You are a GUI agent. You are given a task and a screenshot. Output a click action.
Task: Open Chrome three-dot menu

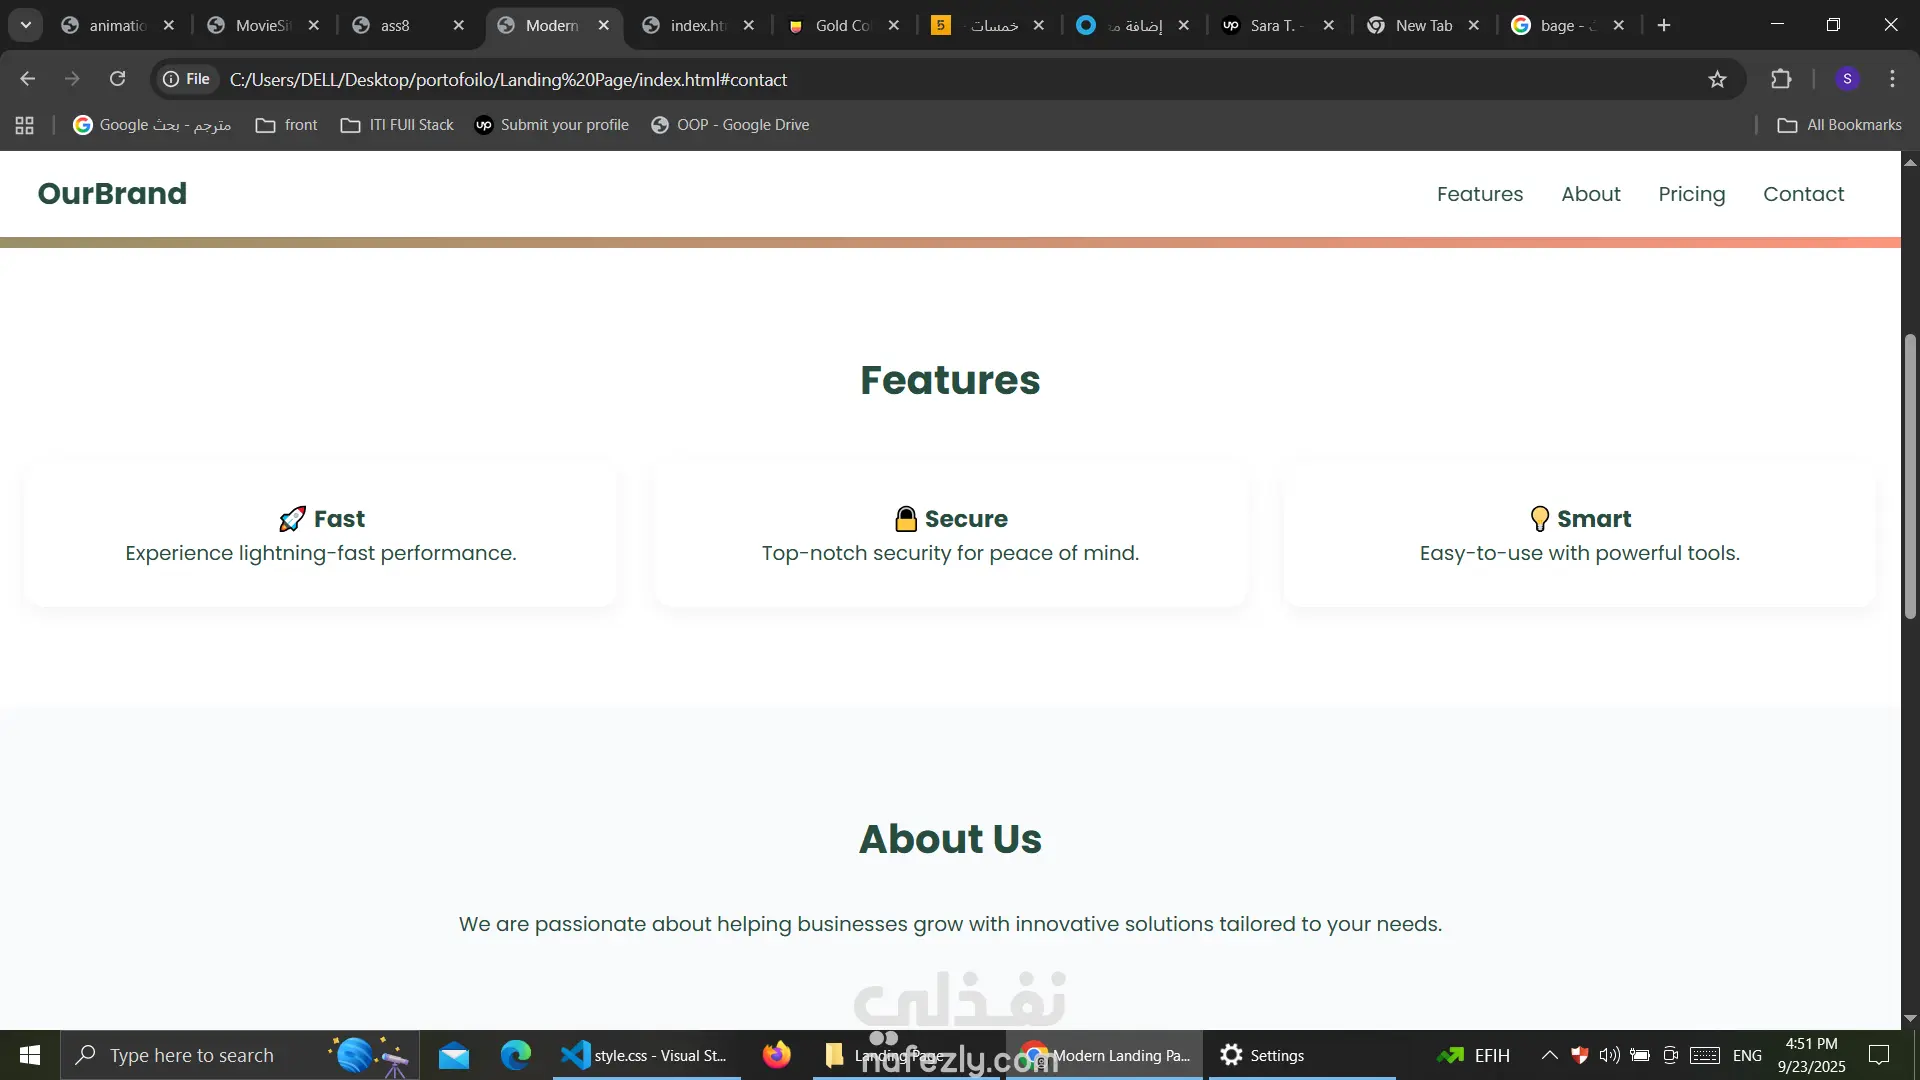coord(1892,79)
